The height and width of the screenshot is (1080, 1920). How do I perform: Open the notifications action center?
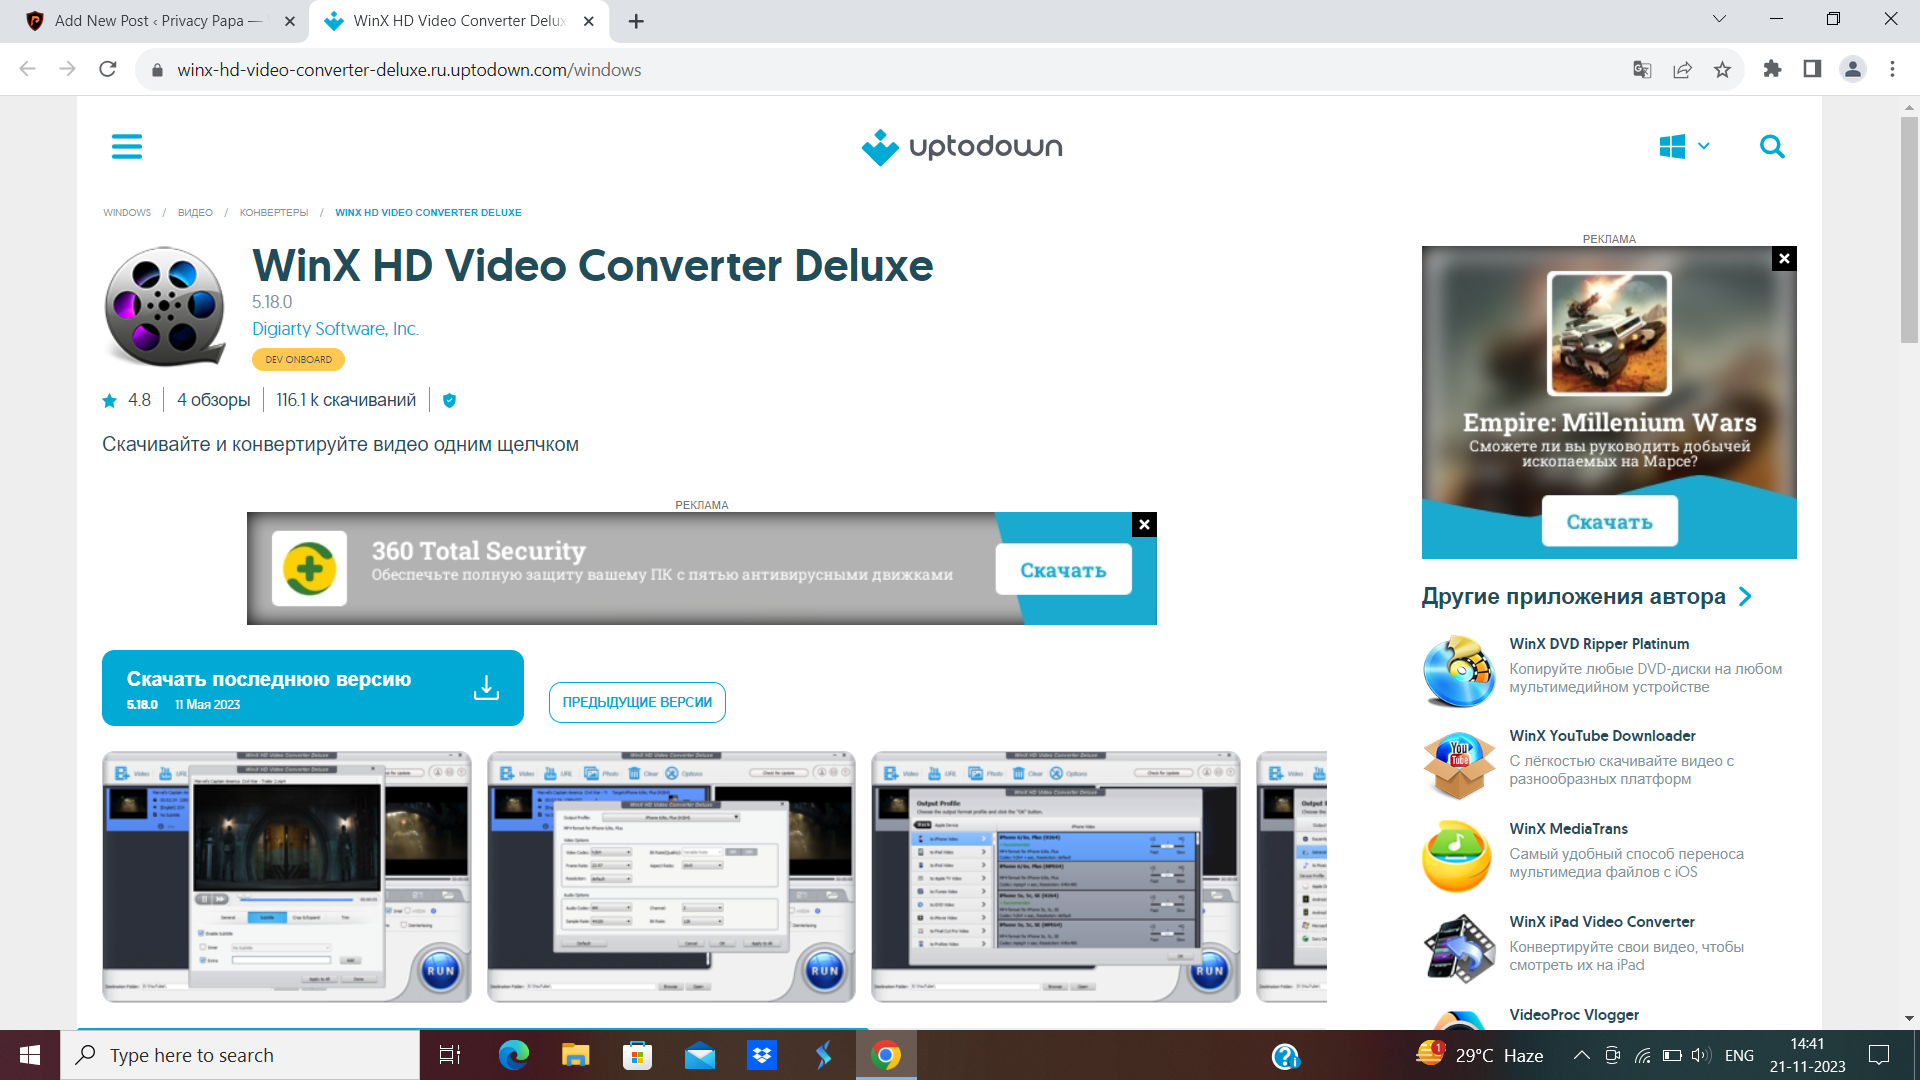click(1879, 1055)
